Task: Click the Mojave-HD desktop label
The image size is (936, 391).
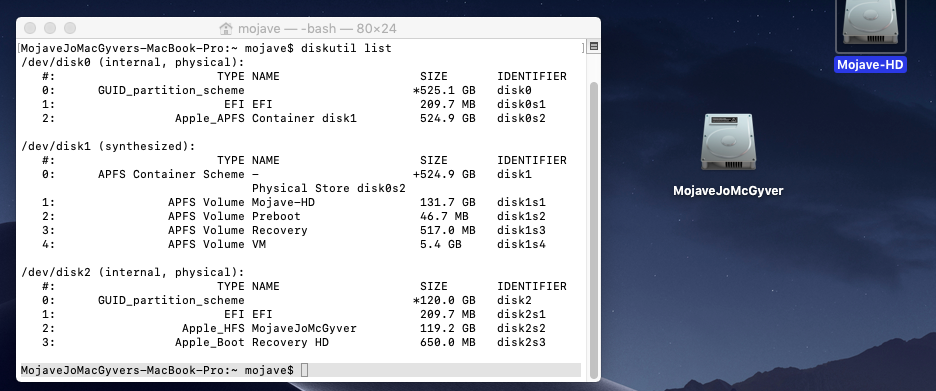Action: click(870, 64)
